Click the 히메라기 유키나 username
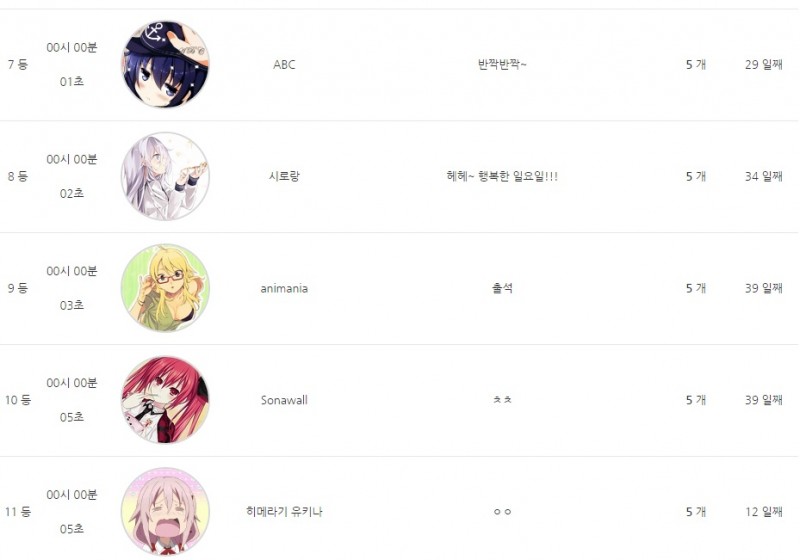The height and width of the screenshot is (560, 800). point(284,512)
